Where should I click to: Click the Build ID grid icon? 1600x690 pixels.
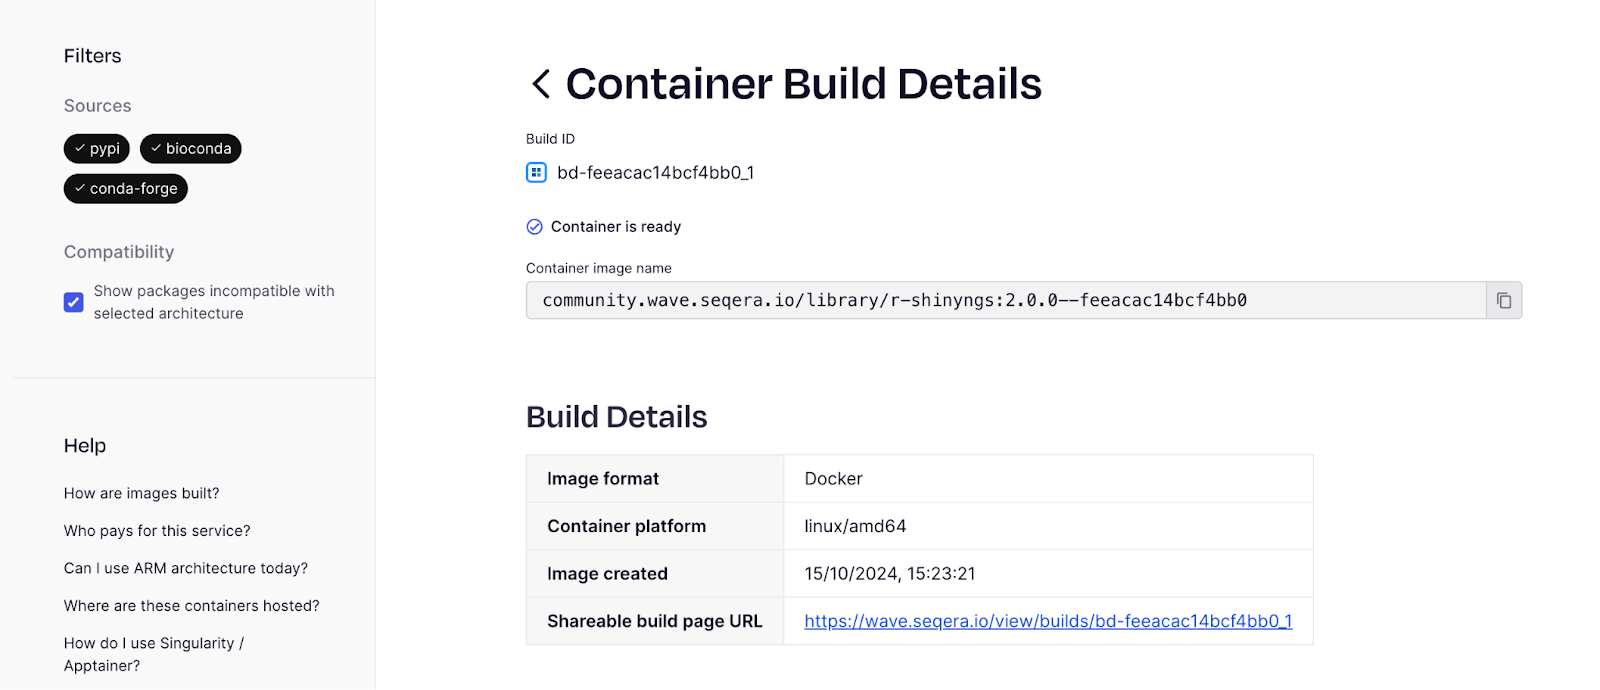(536, 173)
